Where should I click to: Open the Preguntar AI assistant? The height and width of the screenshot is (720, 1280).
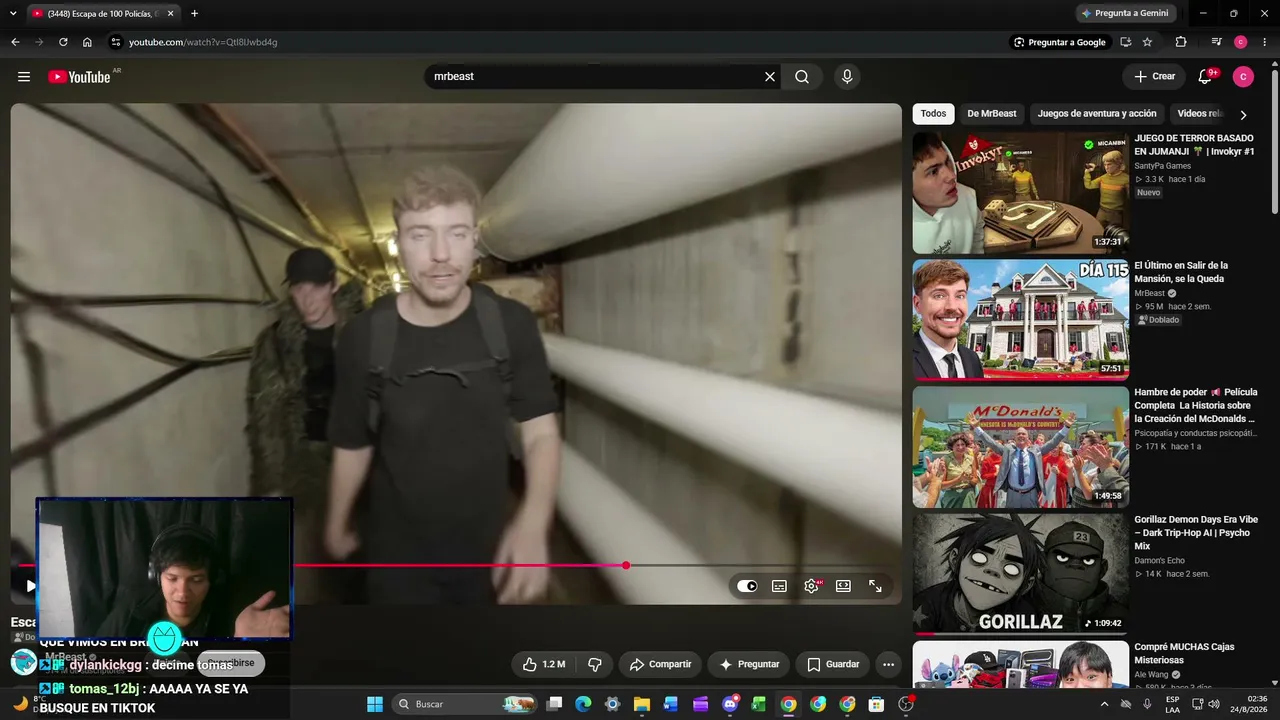coord(749,664)
